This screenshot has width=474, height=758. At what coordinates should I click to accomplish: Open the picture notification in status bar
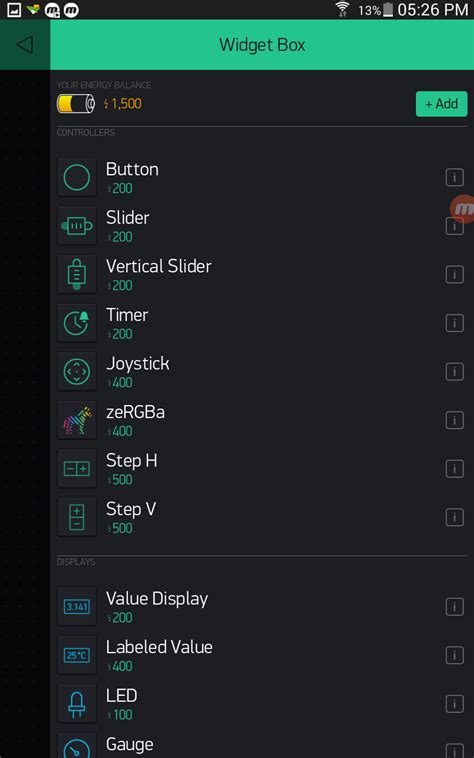14,10
